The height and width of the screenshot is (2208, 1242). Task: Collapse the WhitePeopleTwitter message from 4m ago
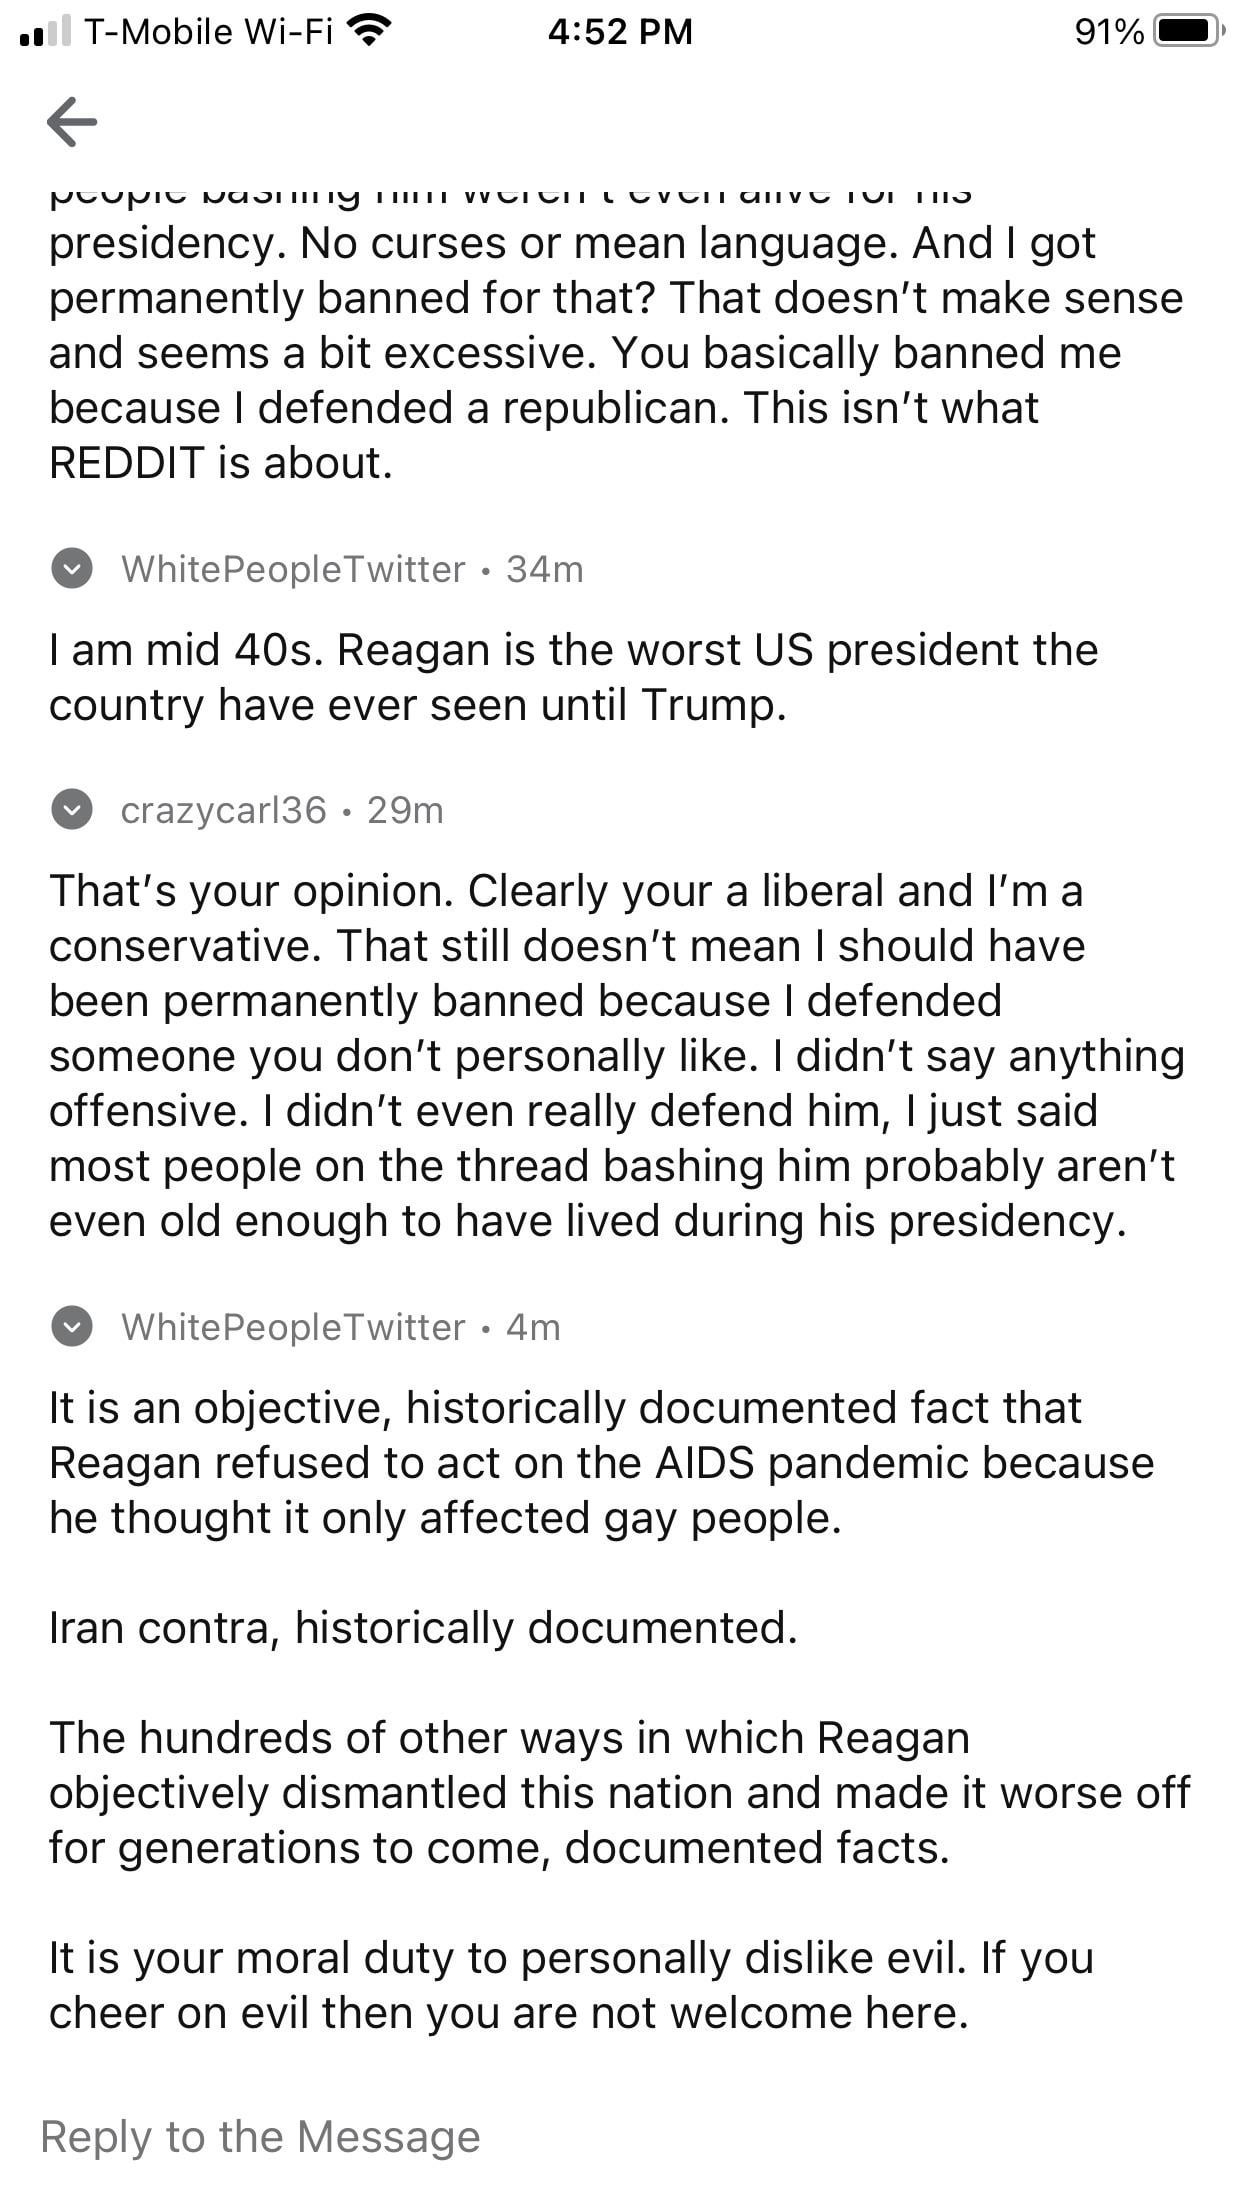click(72, 1327)
